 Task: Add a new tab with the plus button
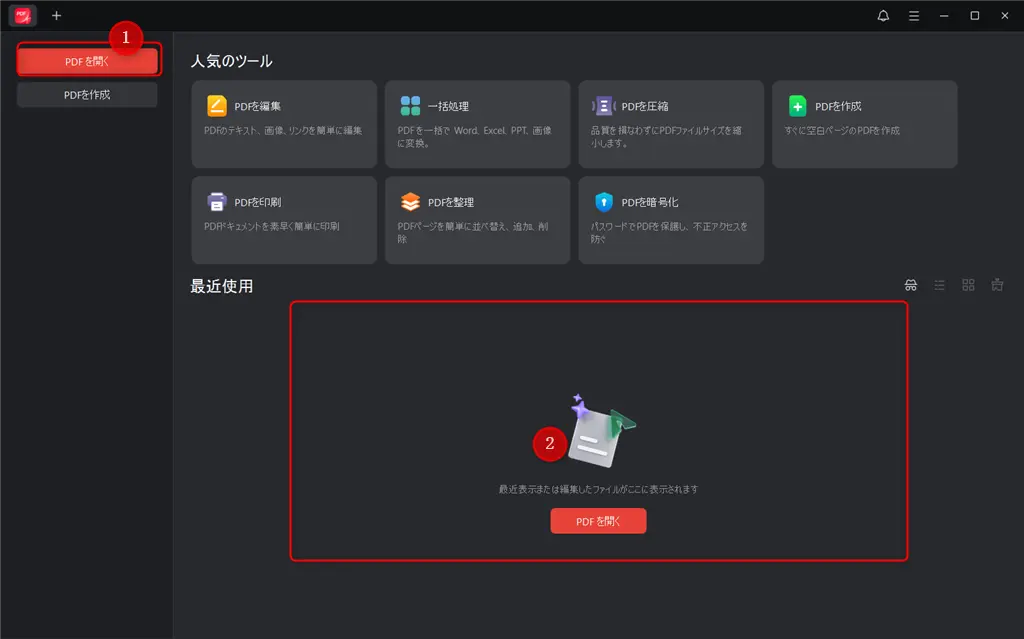click(x=56, y=15)
